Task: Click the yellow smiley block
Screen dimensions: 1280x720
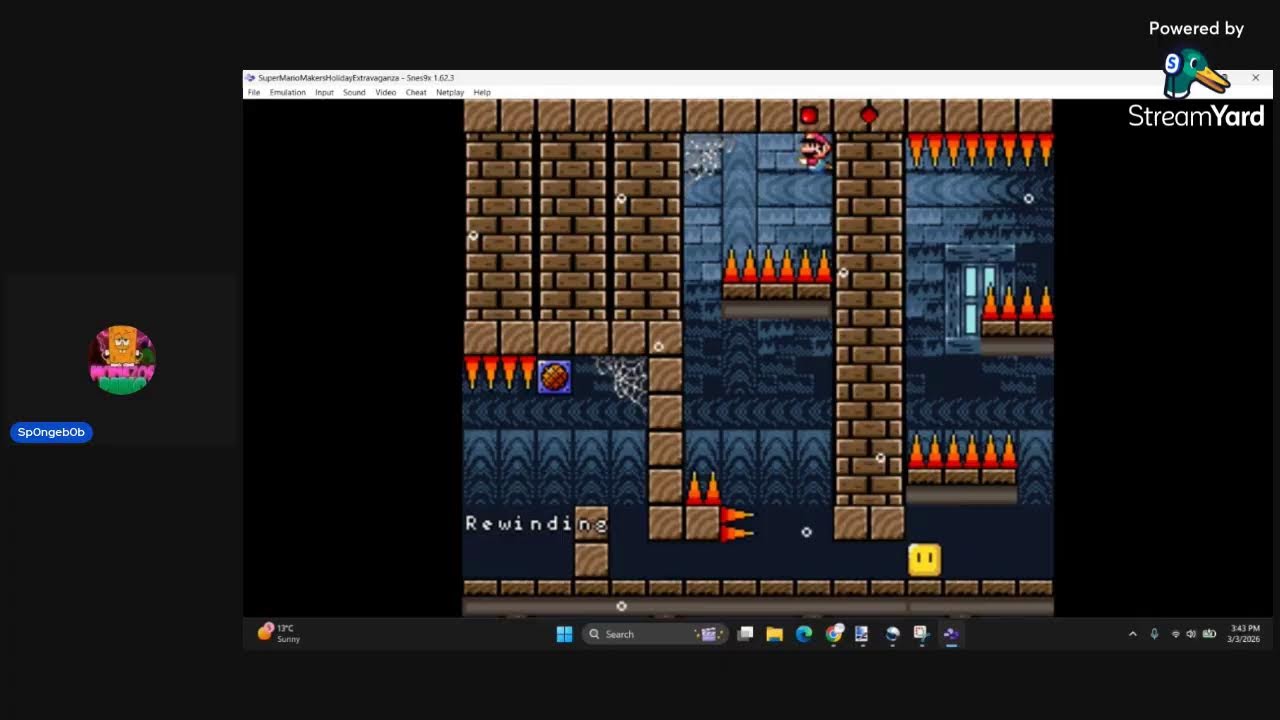Action: (x=924, y=559)
